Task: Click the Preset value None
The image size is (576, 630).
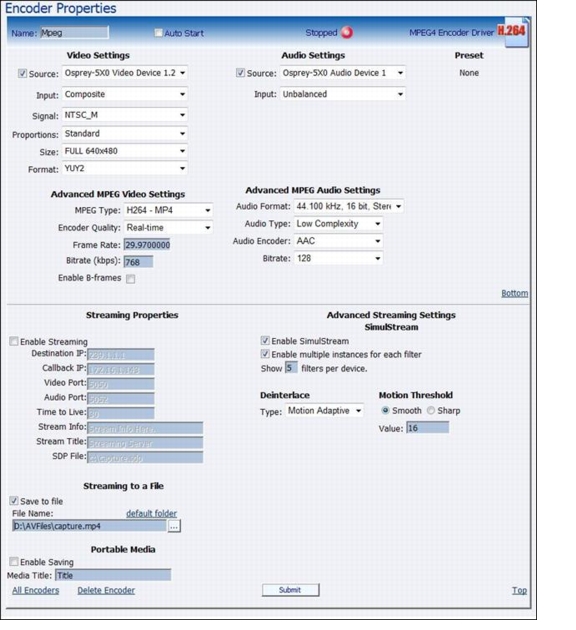Action: 469,73
